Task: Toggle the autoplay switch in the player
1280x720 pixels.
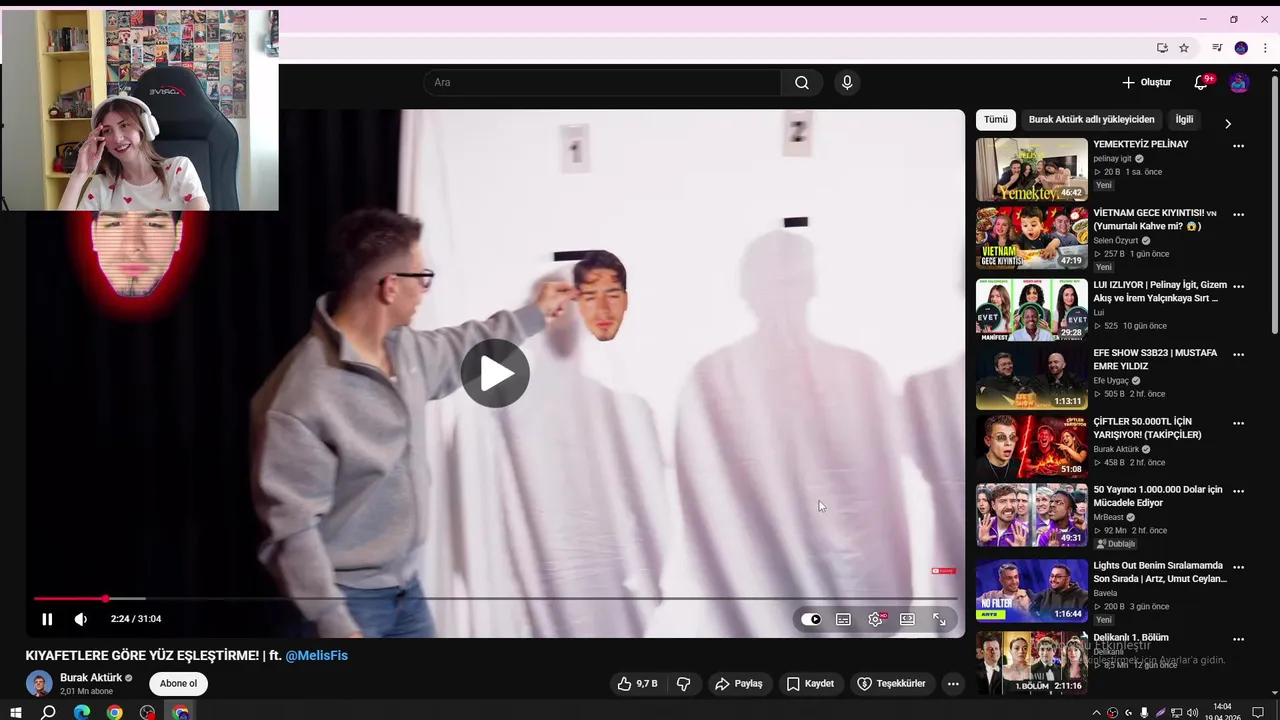Action: [811, 619]
